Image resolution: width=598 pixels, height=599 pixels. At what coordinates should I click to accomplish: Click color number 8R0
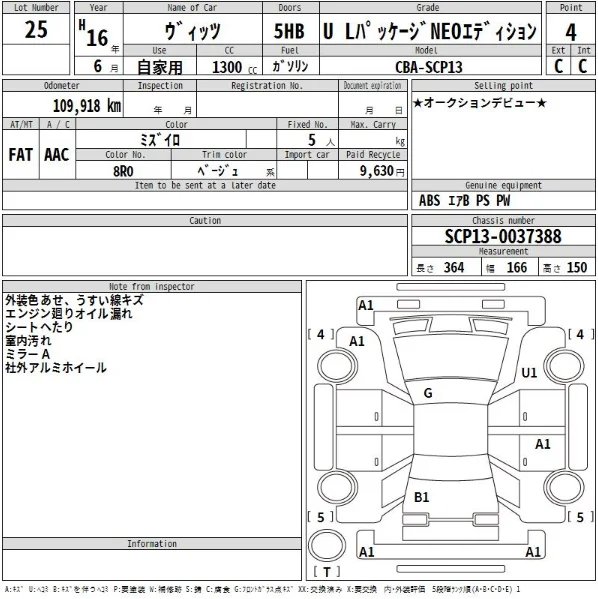tap(123, 171)
